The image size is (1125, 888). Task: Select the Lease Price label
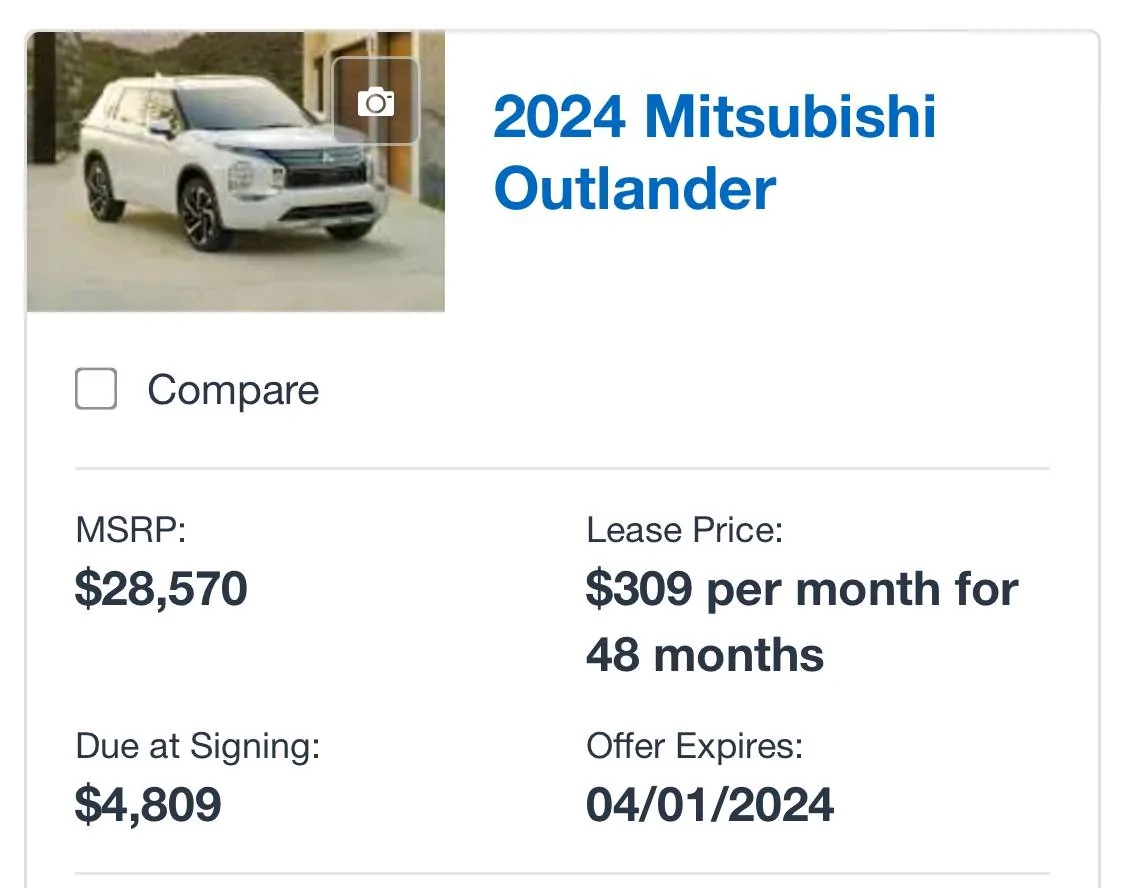click(x=684, y=530)
